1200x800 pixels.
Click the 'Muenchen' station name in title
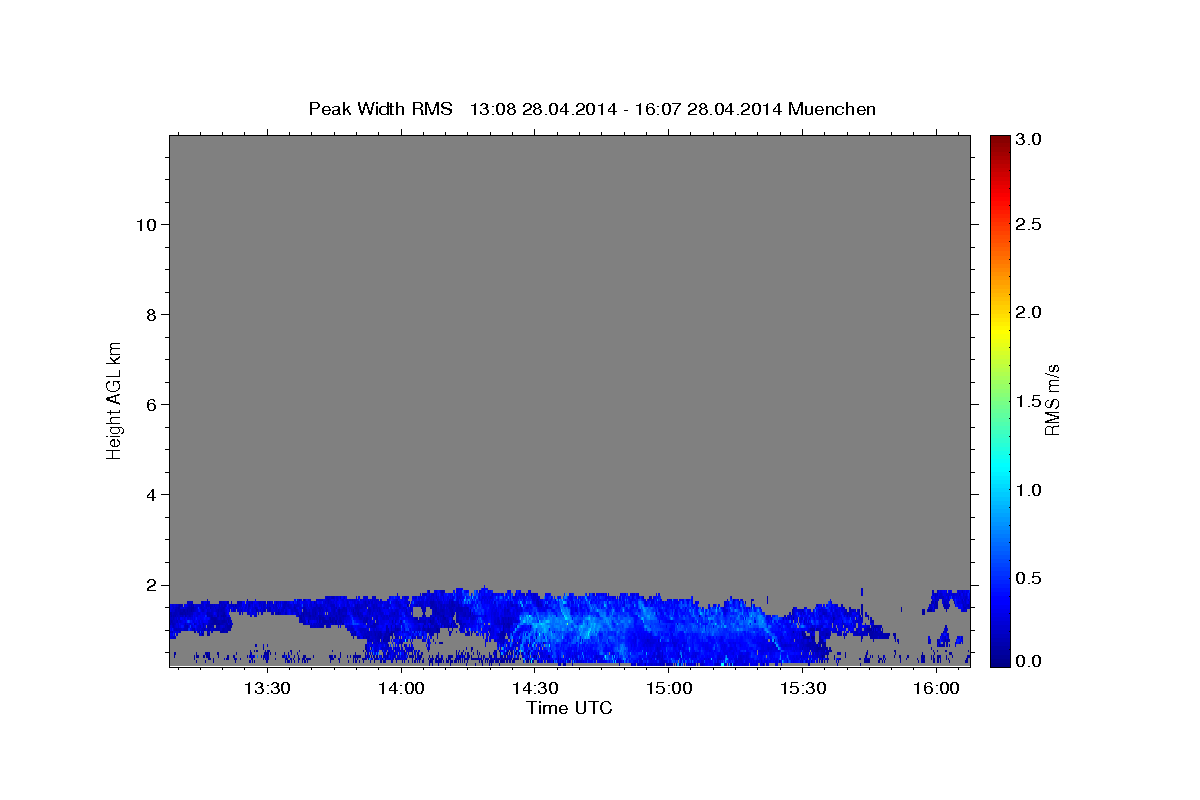coord(832,109)
